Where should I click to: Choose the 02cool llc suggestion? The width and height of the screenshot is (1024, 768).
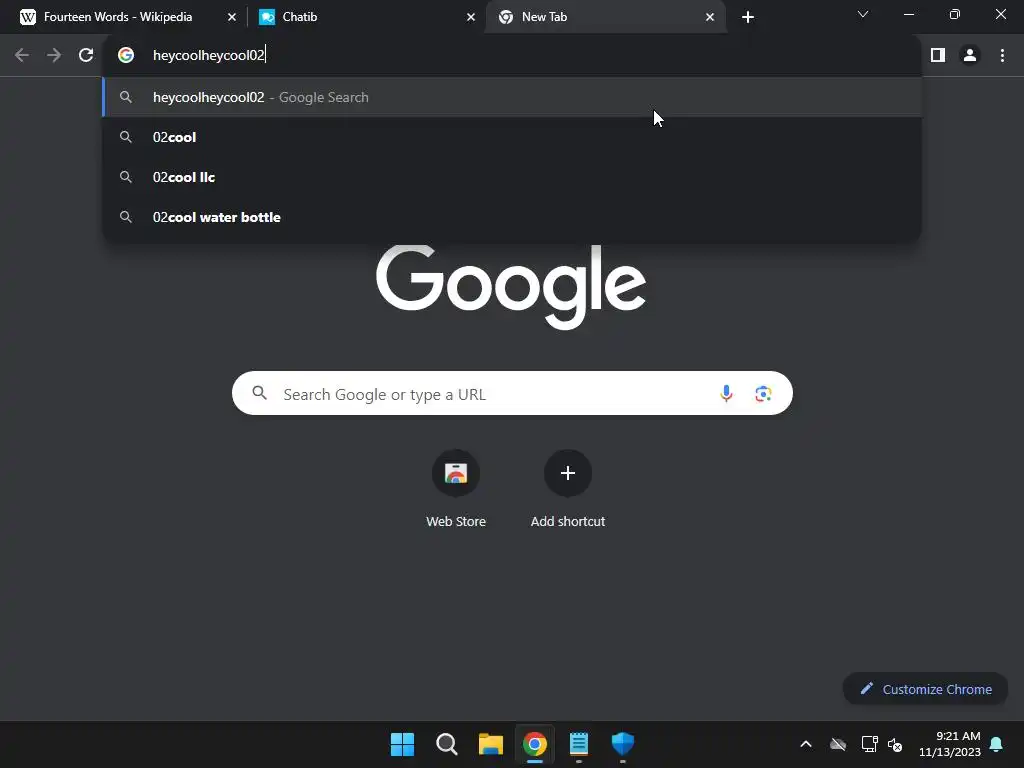(x=513, y=177)
